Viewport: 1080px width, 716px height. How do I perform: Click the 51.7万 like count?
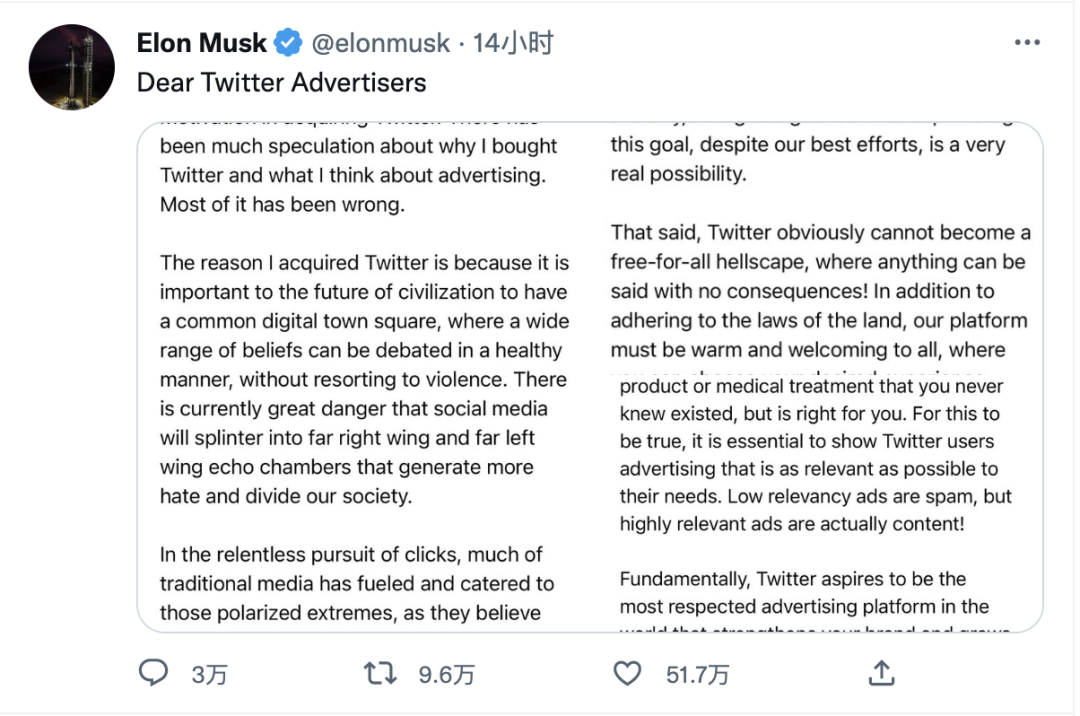tap(697, 675)
